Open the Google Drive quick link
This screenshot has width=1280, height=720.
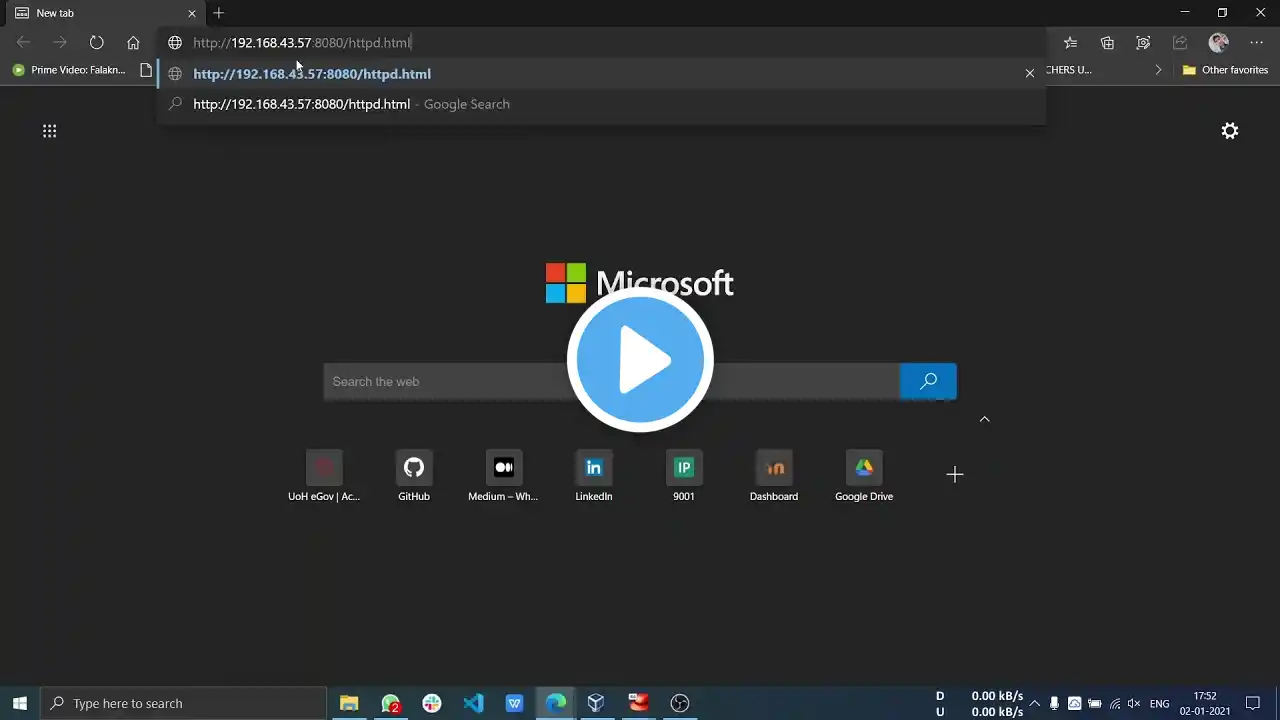click(864, 475)
